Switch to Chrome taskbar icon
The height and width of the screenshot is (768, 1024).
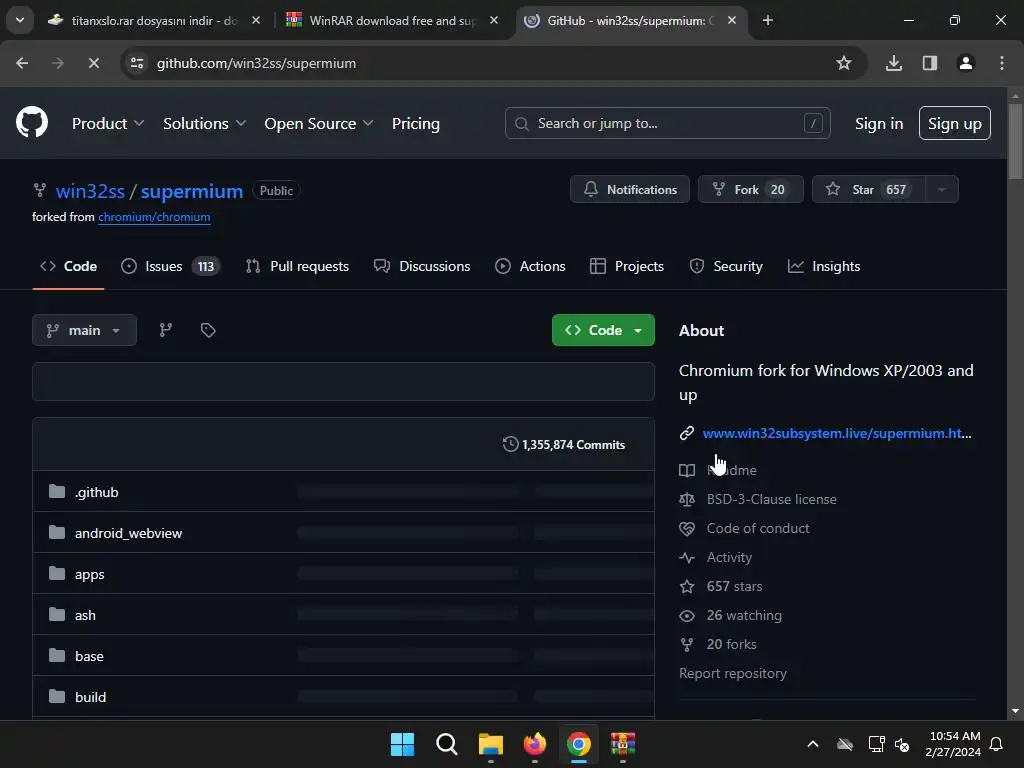point(579,744)
